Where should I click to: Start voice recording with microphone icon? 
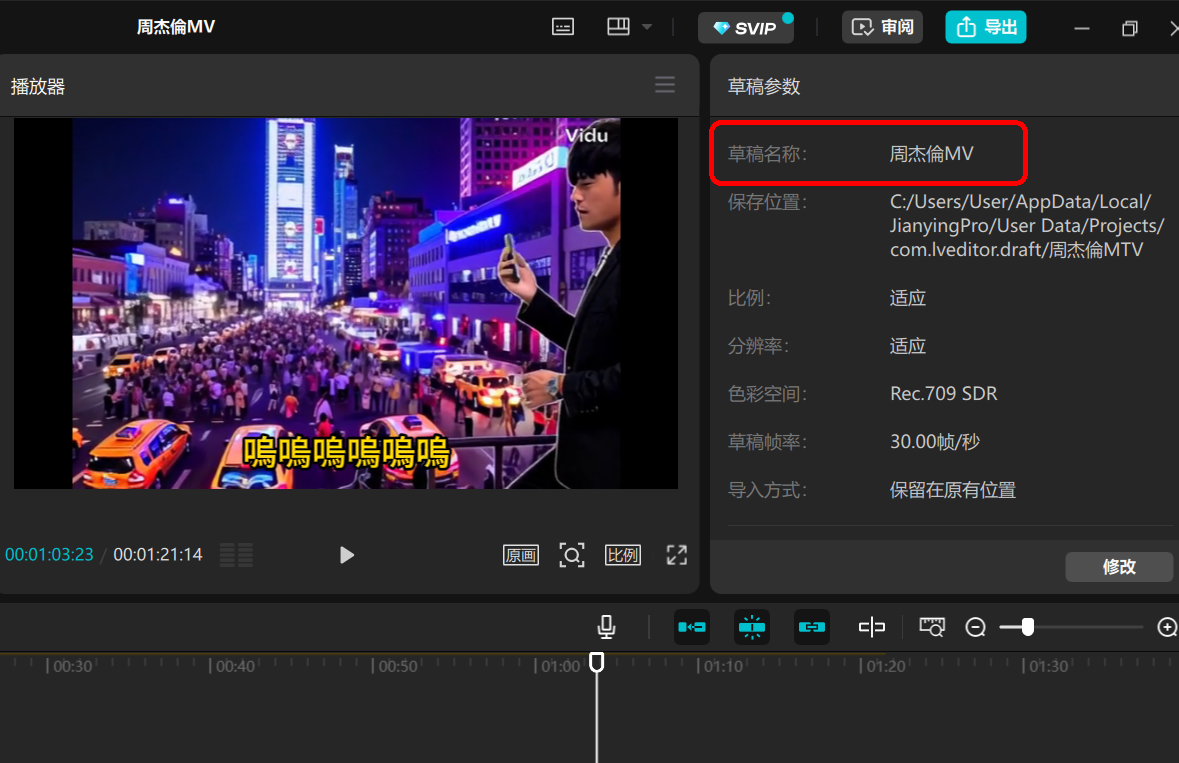(x=606, y=627)
